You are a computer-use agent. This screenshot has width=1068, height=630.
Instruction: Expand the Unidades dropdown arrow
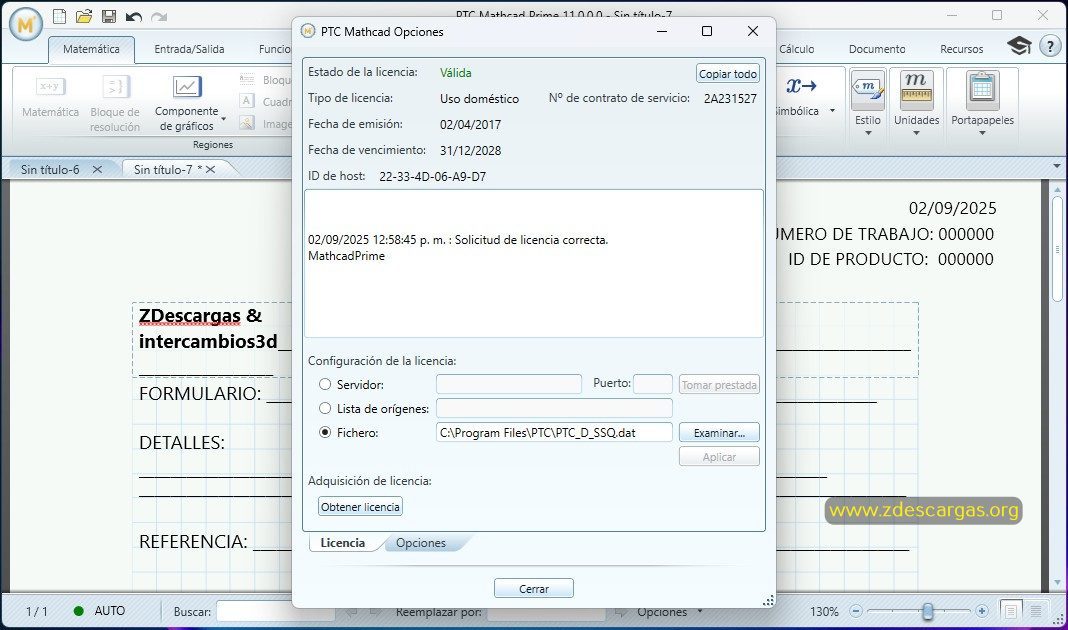[916, 133]
